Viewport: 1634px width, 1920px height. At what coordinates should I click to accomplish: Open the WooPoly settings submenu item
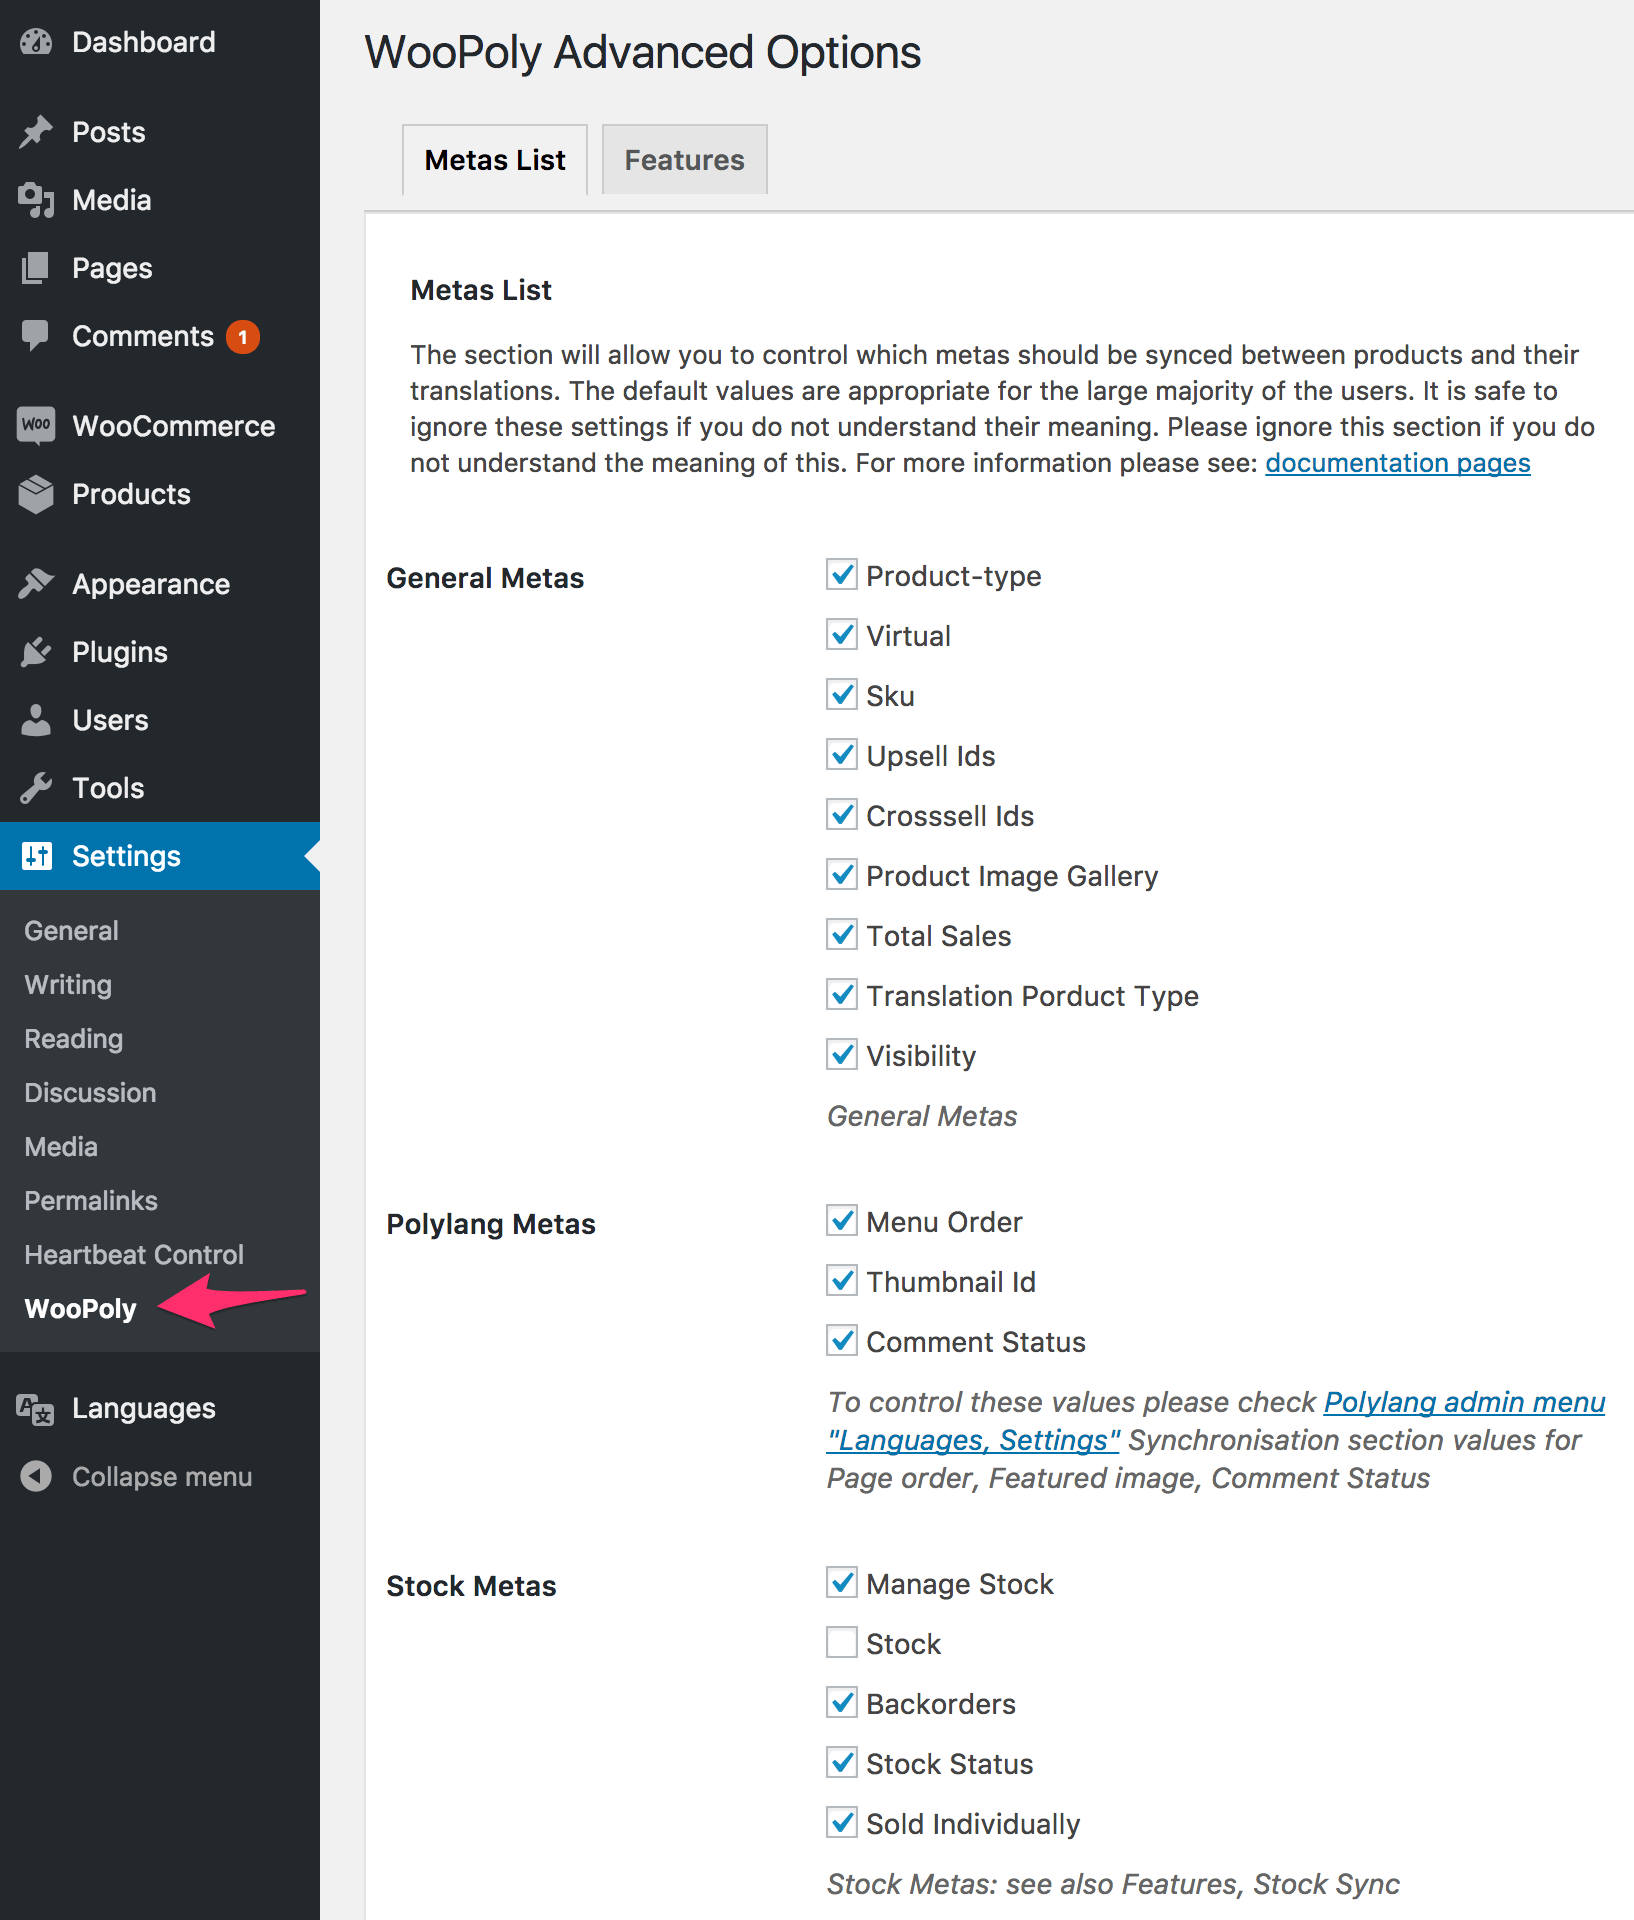(80, 1308)
